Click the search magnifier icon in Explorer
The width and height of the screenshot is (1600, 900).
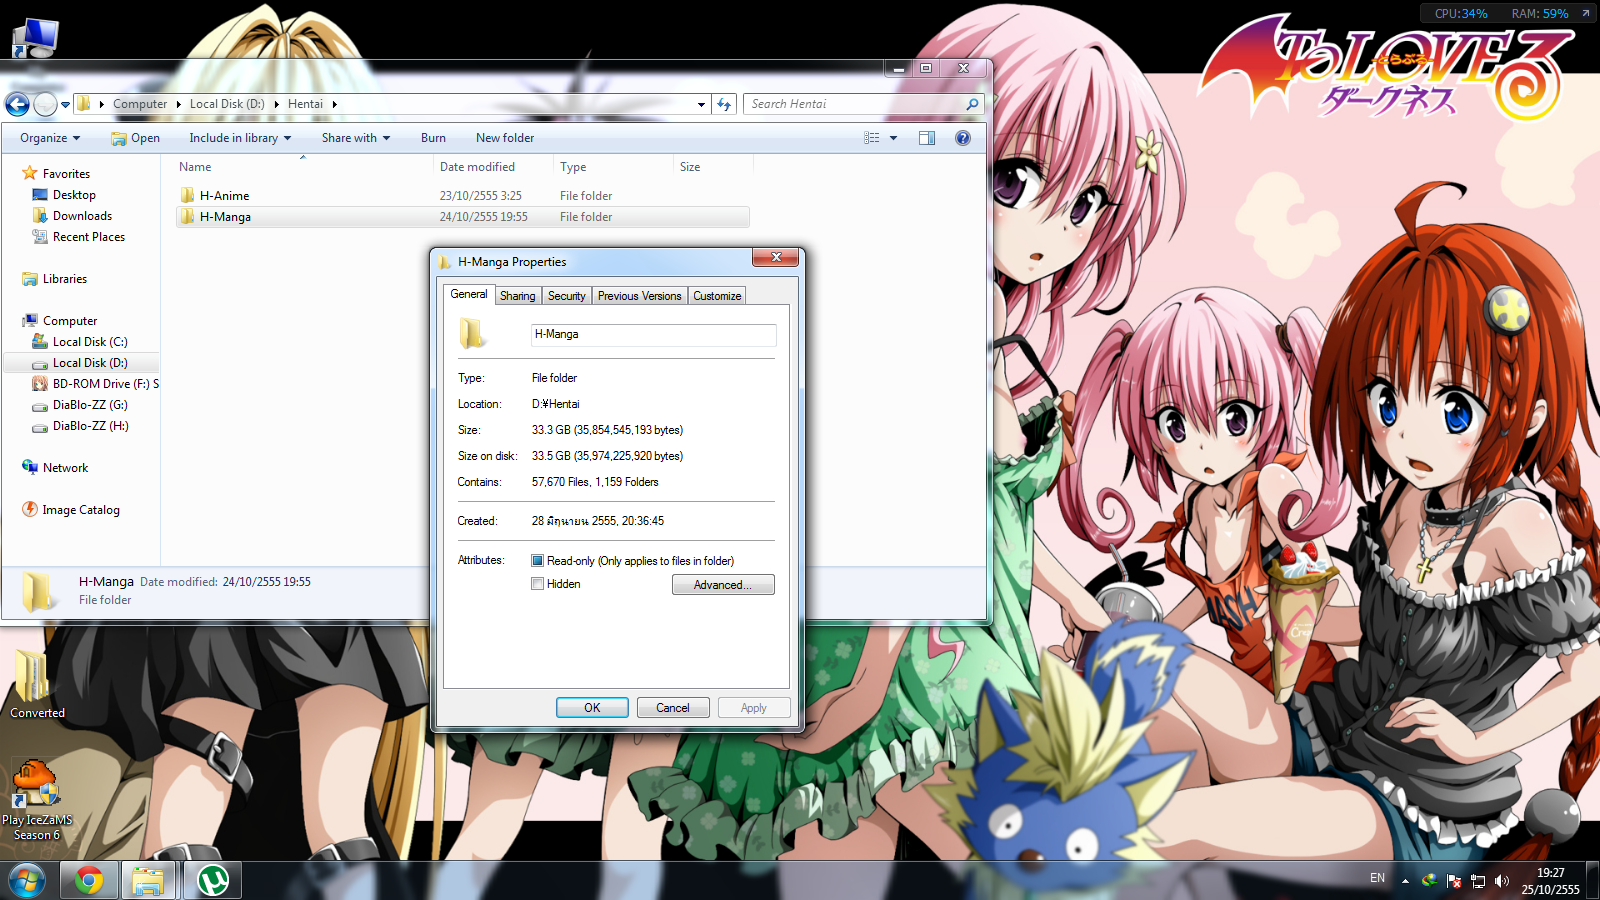(972, 104)
